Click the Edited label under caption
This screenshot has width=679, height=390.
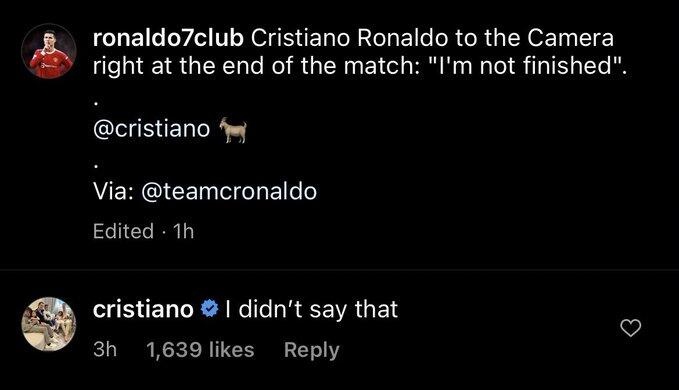(x=123, y=231)
